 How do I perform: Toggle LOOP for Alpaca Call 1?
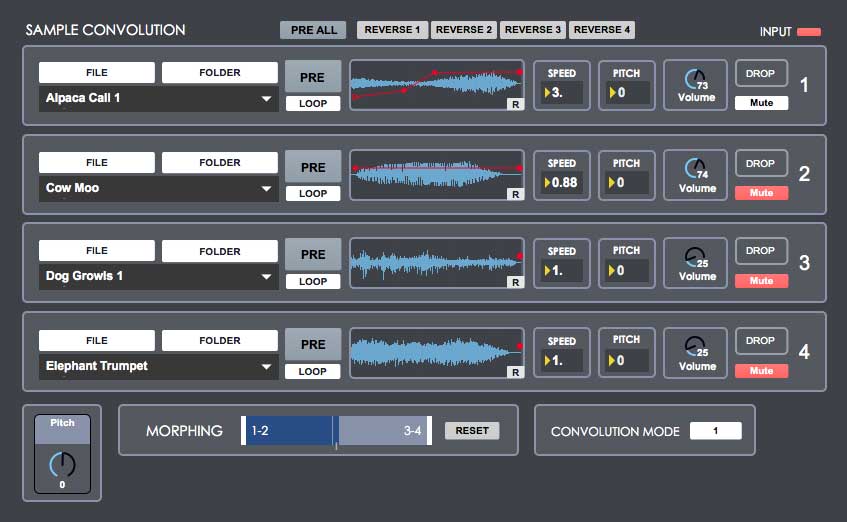313,104
